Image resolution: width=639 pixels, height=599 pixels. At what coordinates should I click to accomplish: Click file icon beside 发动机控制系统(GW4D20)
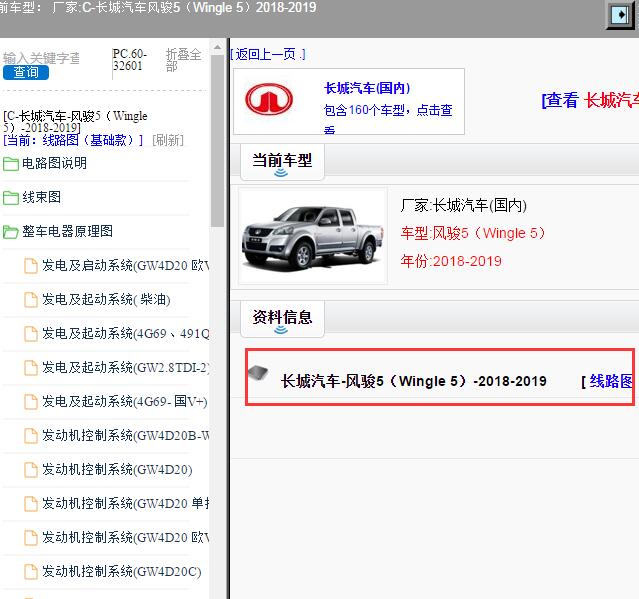31,470
